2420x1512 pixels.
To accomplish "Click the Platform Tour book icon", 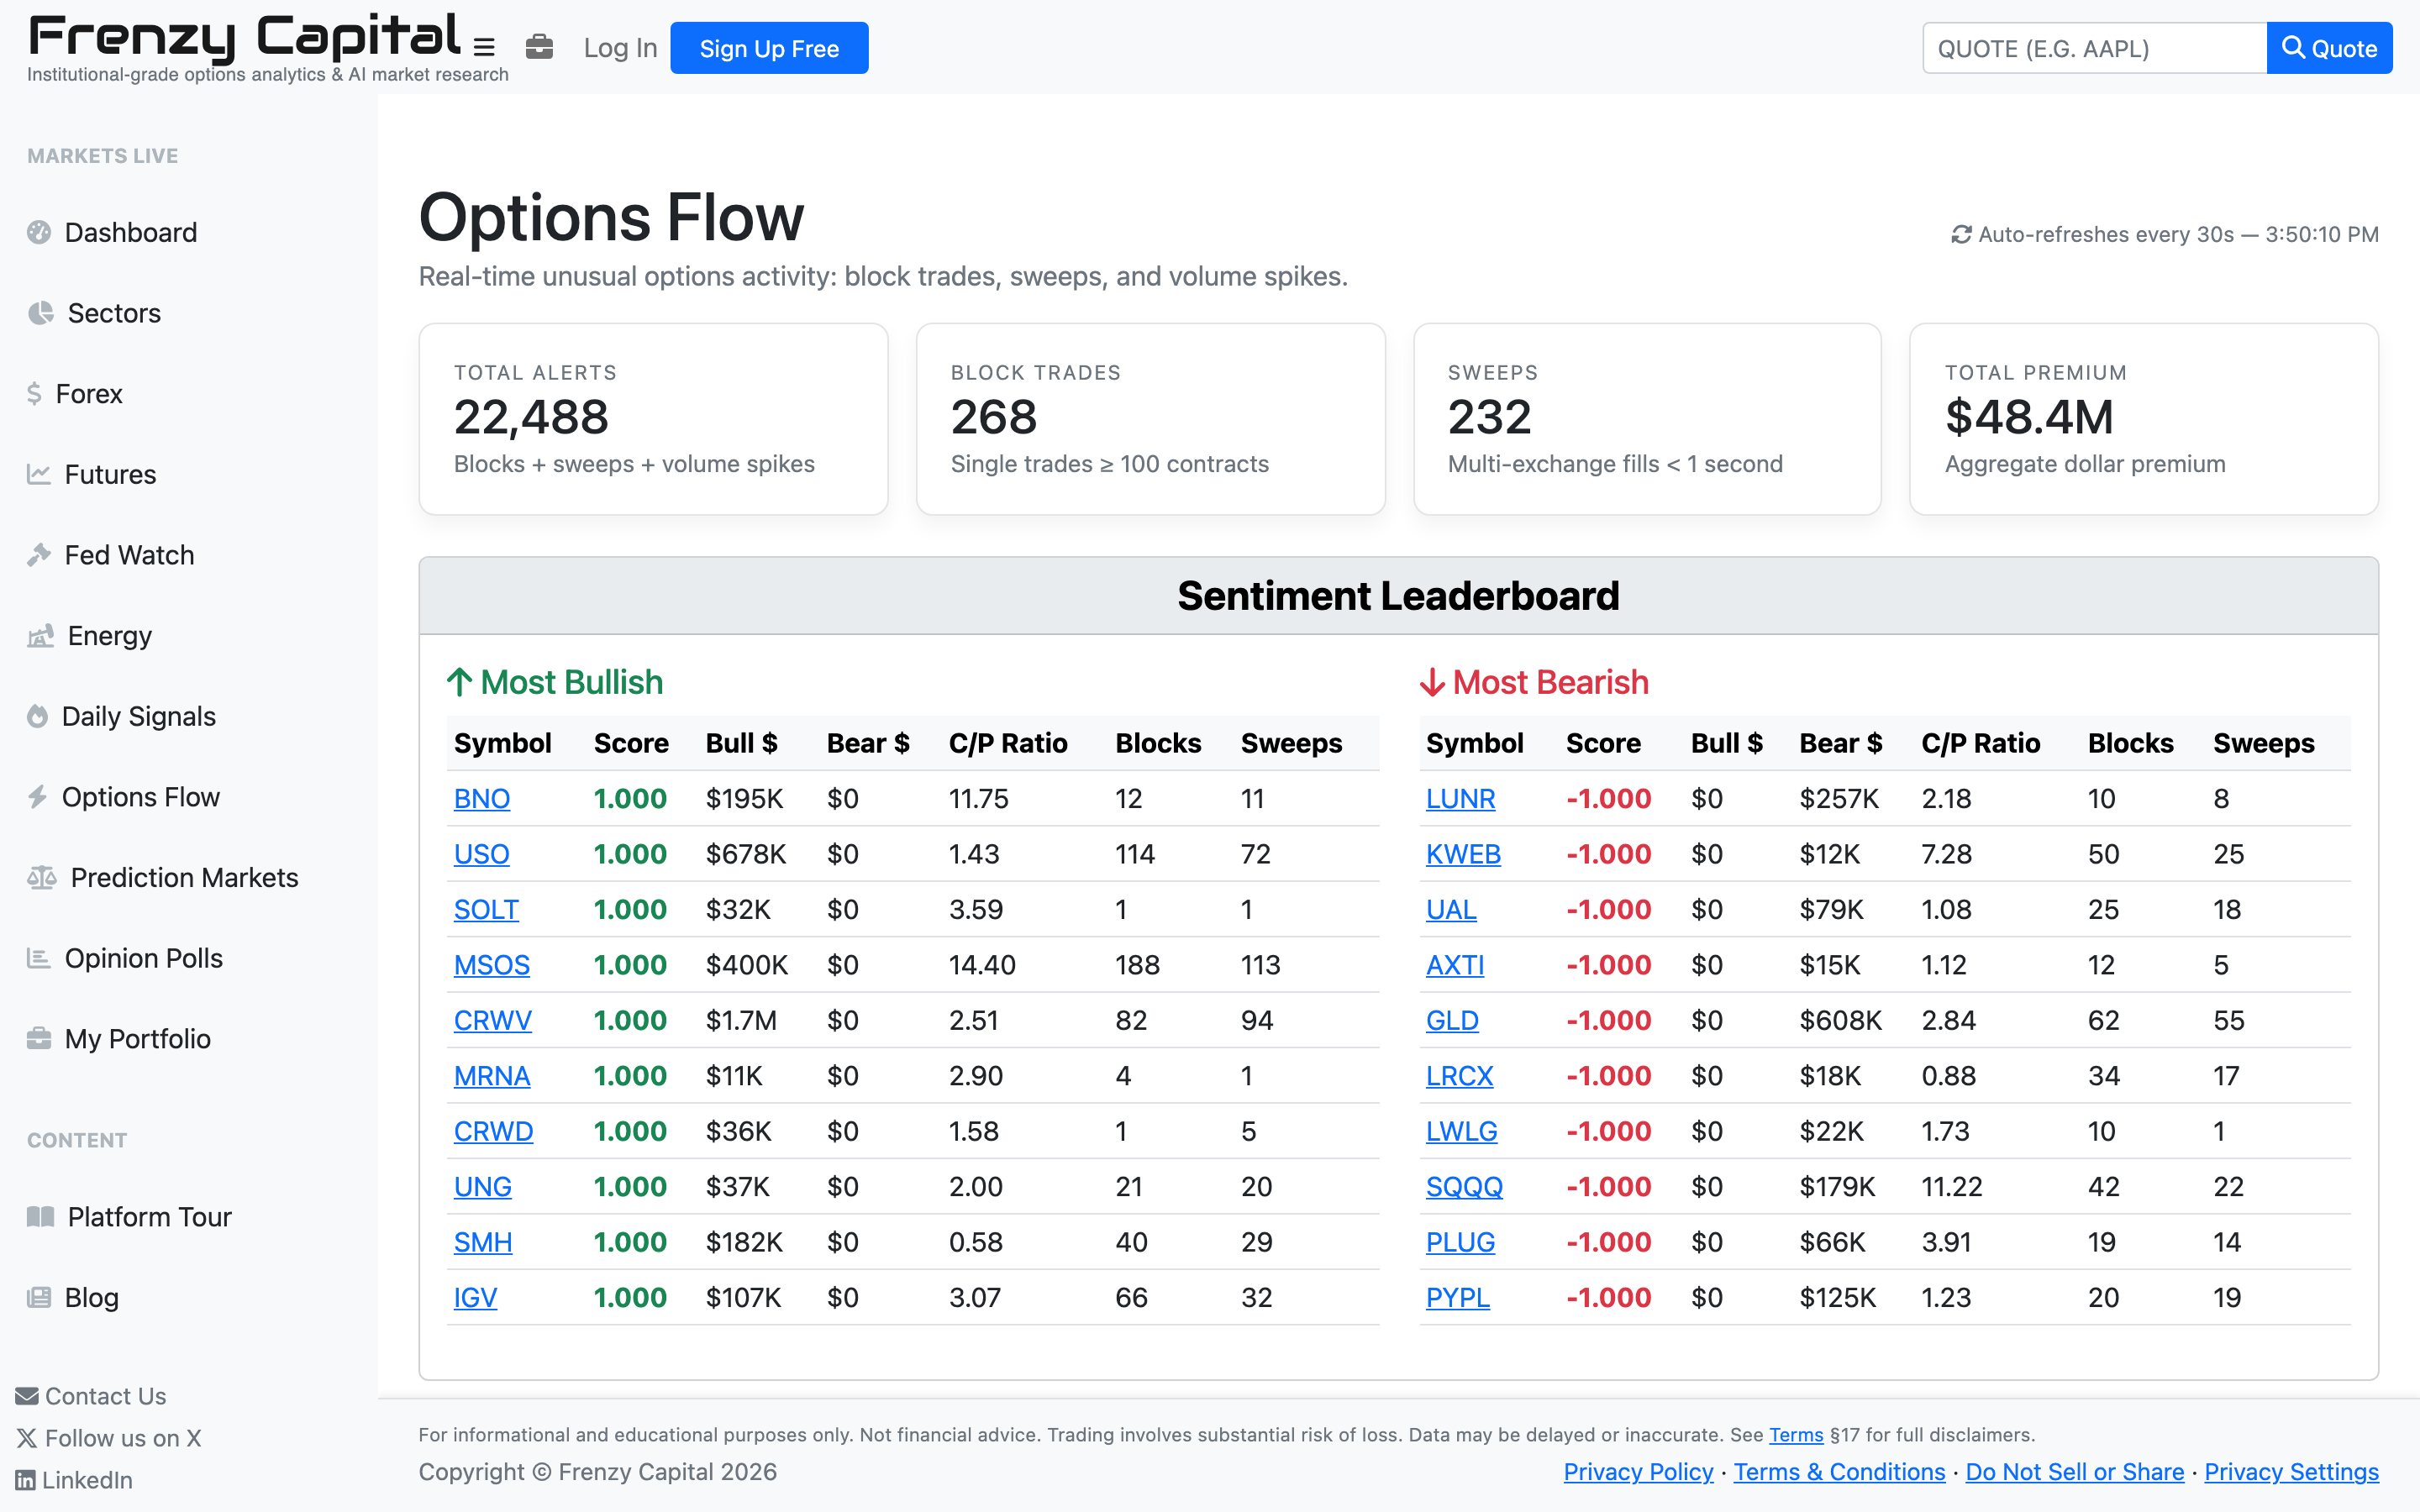I will 40,1216.
